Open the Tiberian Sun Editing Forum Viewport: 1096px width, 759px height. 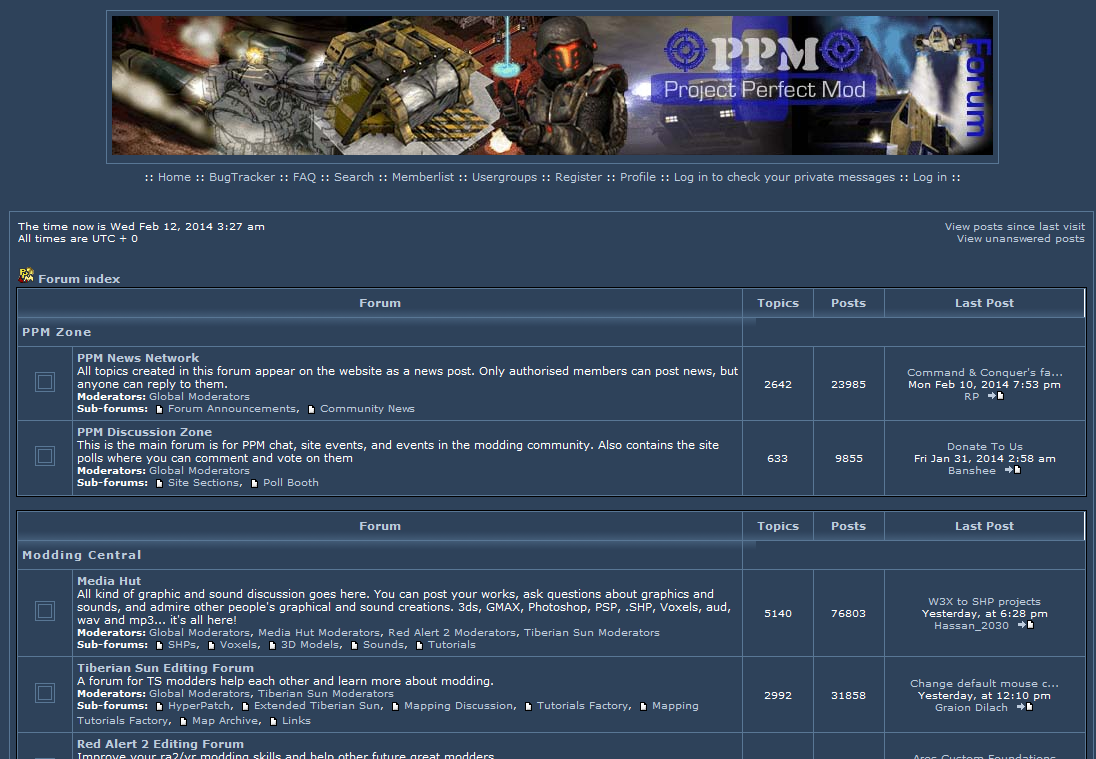click(165, 668)
